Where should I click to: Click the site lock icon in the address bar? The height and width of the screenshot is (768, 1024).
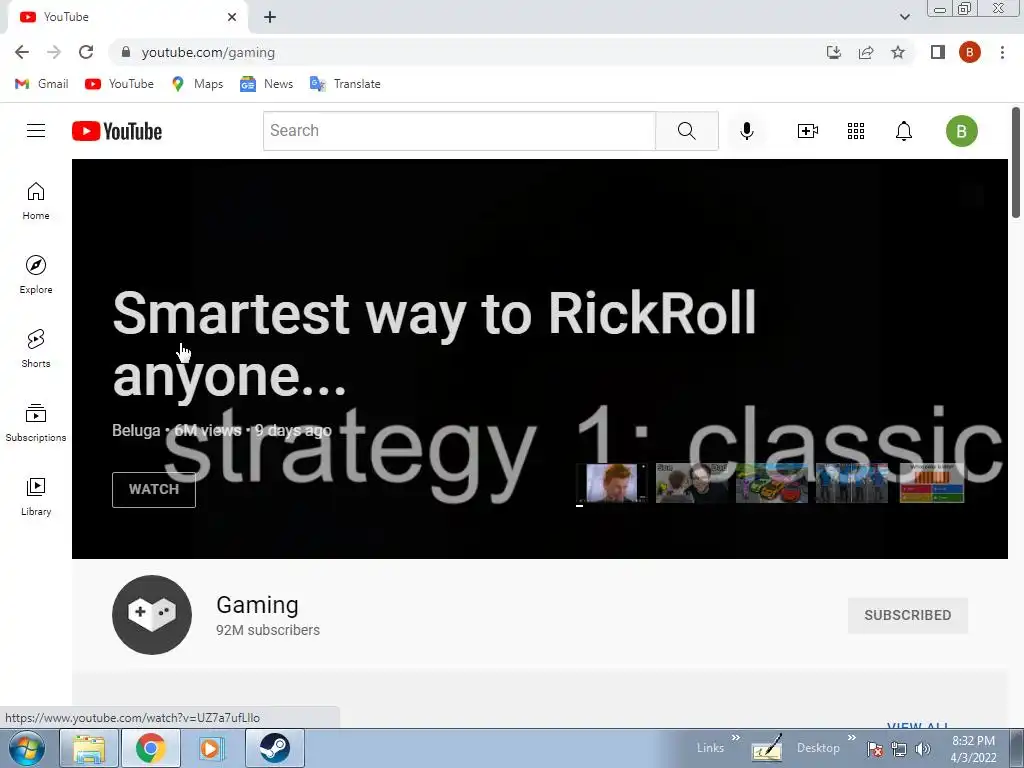pos(126,52)
